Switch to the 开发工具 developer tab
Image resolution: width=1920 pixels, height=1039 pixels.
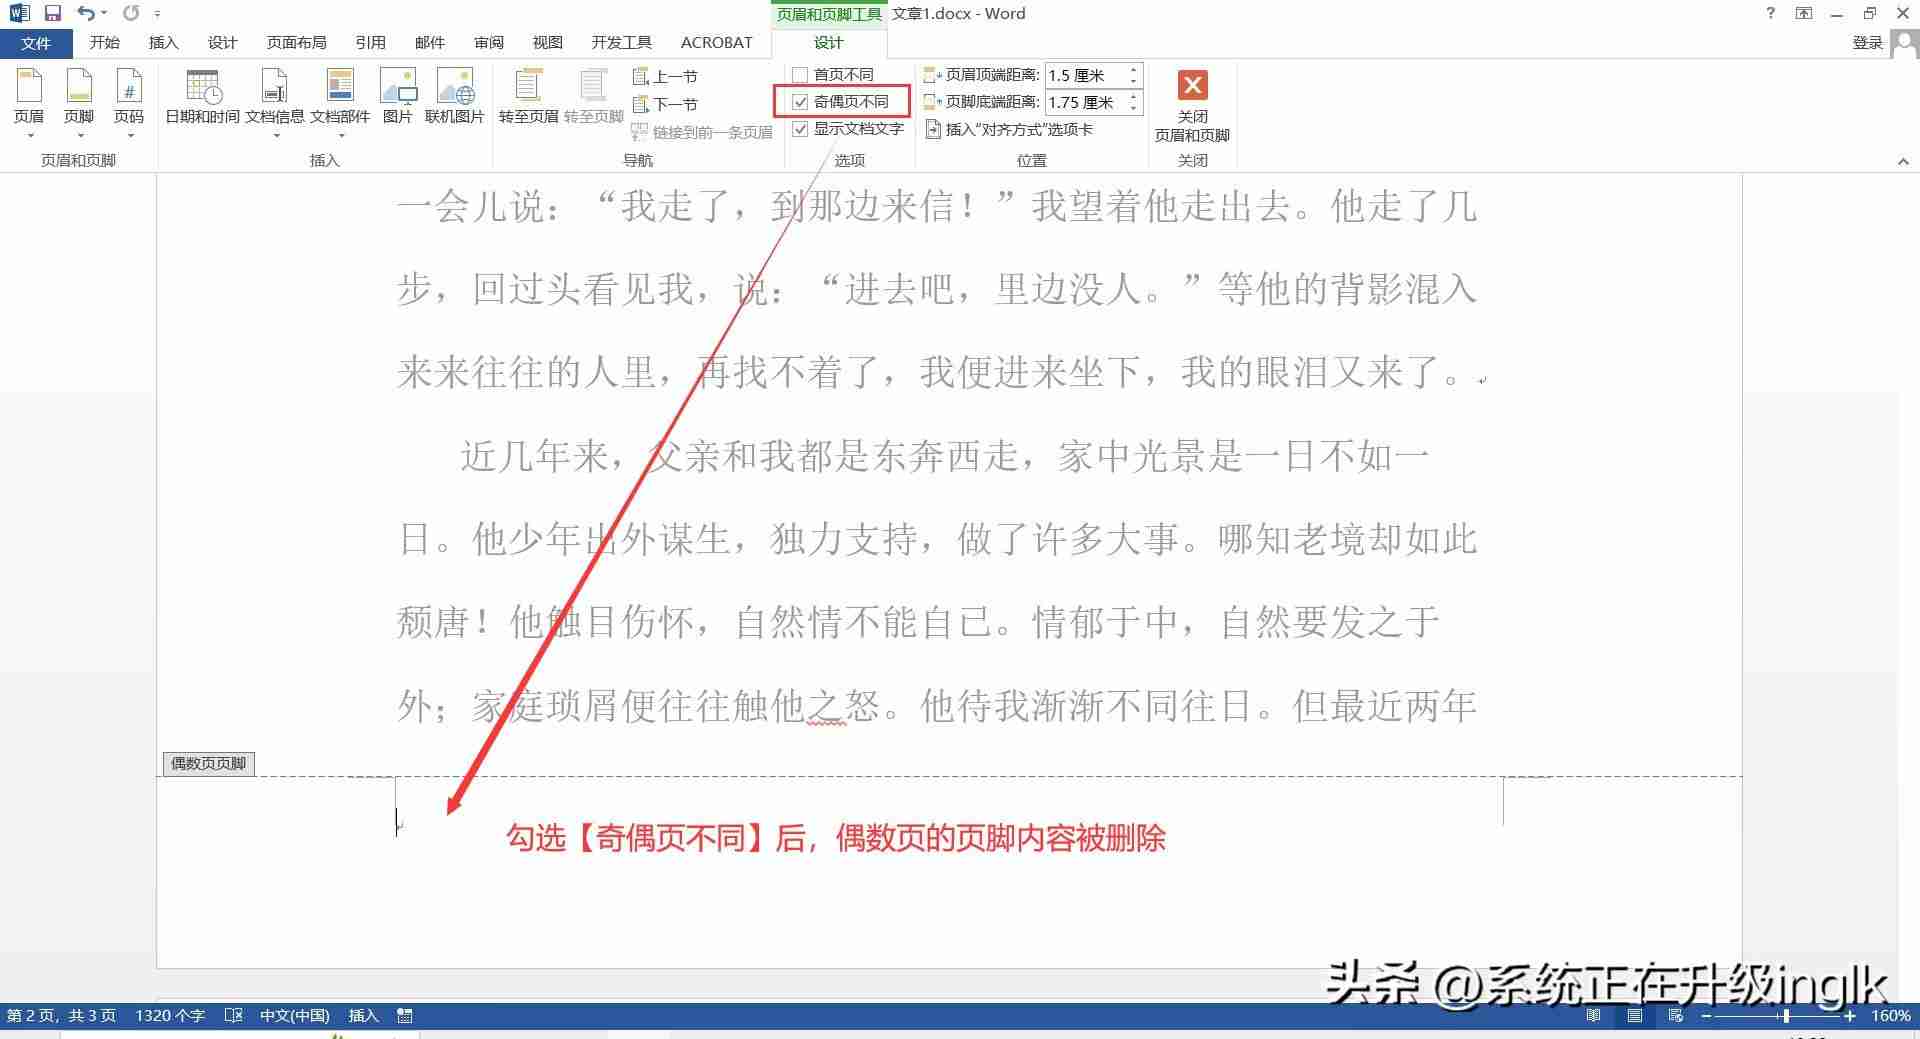(x=621, y=42)
